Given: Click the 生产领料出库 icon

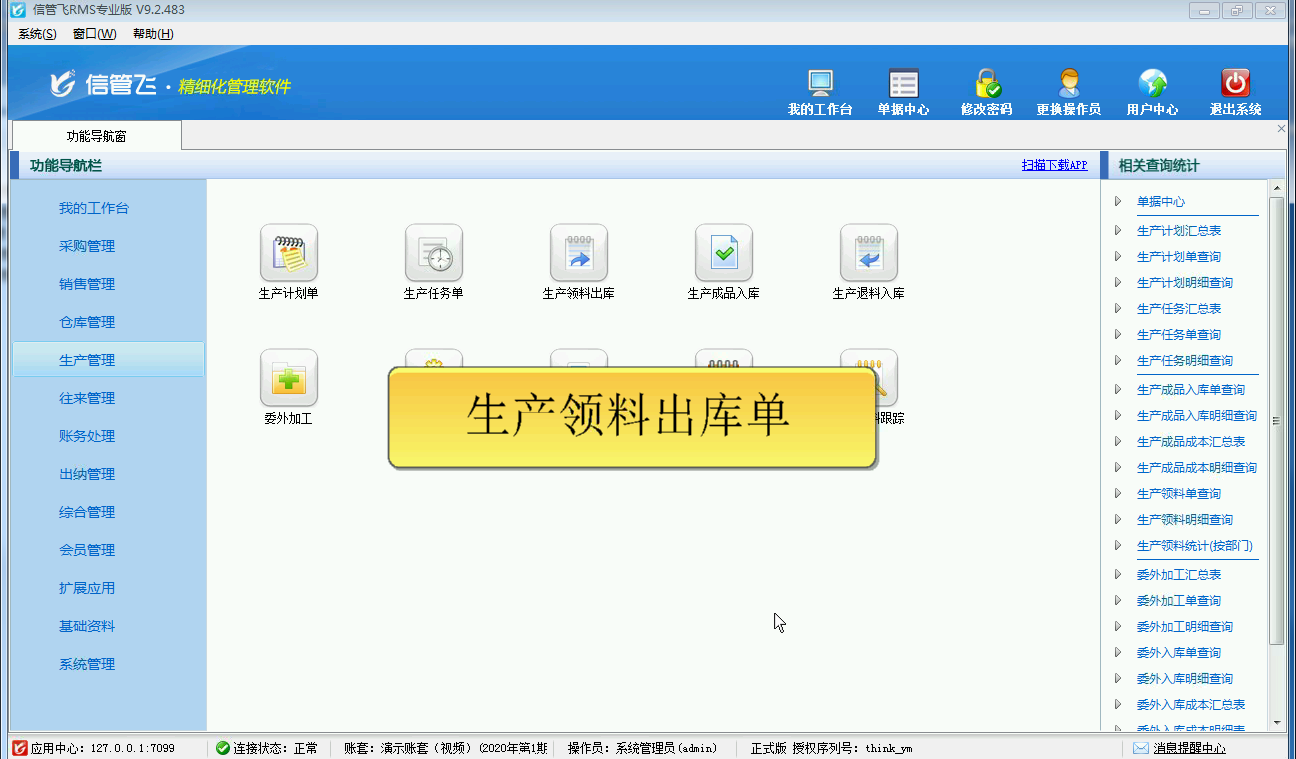Looking at the screenshot, I should click(x=578, y=253).
